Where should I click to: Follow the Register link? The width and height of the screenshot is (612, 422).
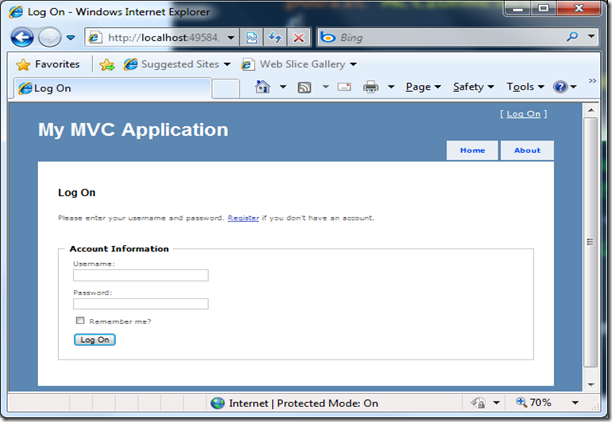243,218
